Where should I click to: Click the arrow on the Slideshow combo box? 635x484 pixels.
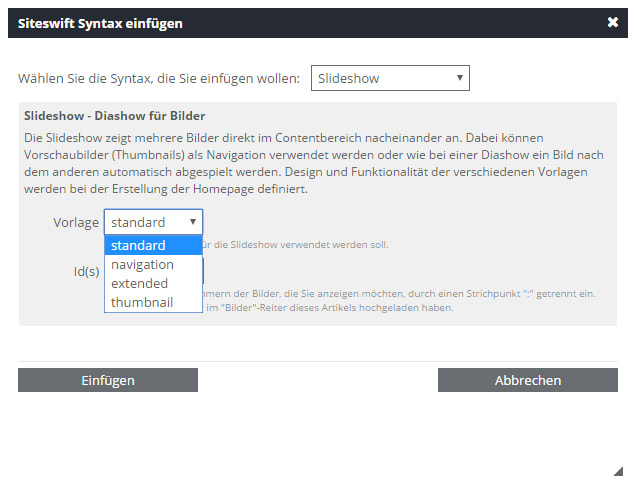[459, 78]
